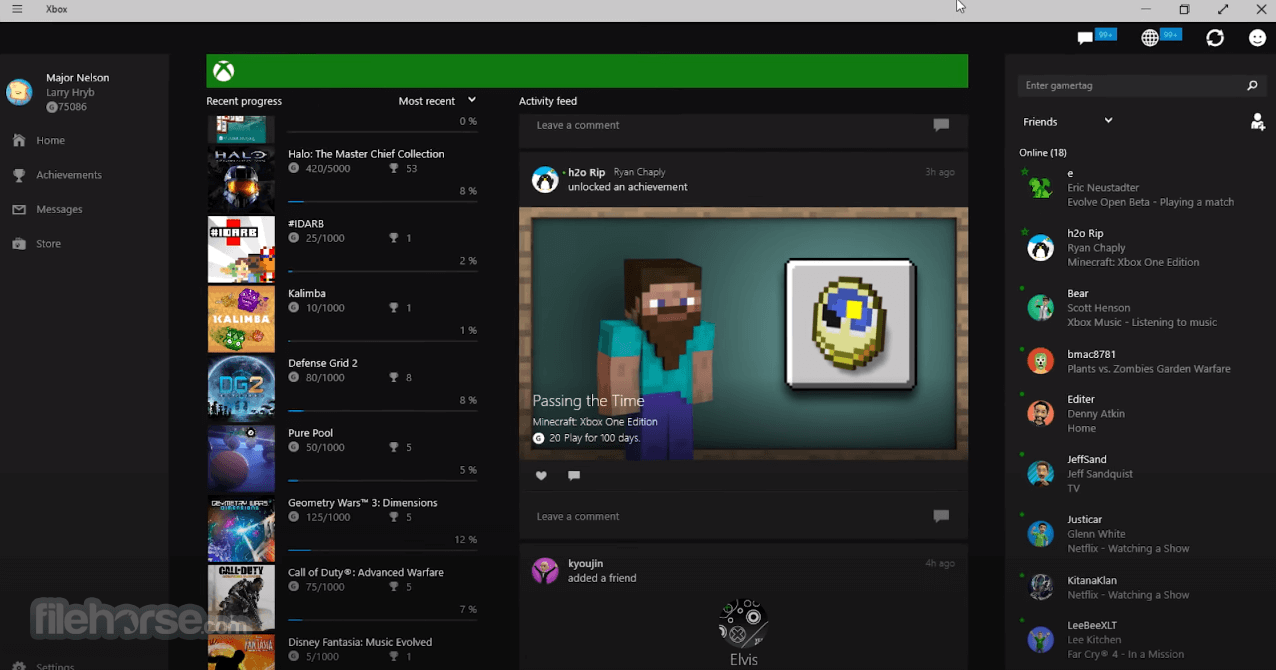Screen dimensions: 1276x670
Task: Click Major Nelson gamertag name
Action: point(78,78)
